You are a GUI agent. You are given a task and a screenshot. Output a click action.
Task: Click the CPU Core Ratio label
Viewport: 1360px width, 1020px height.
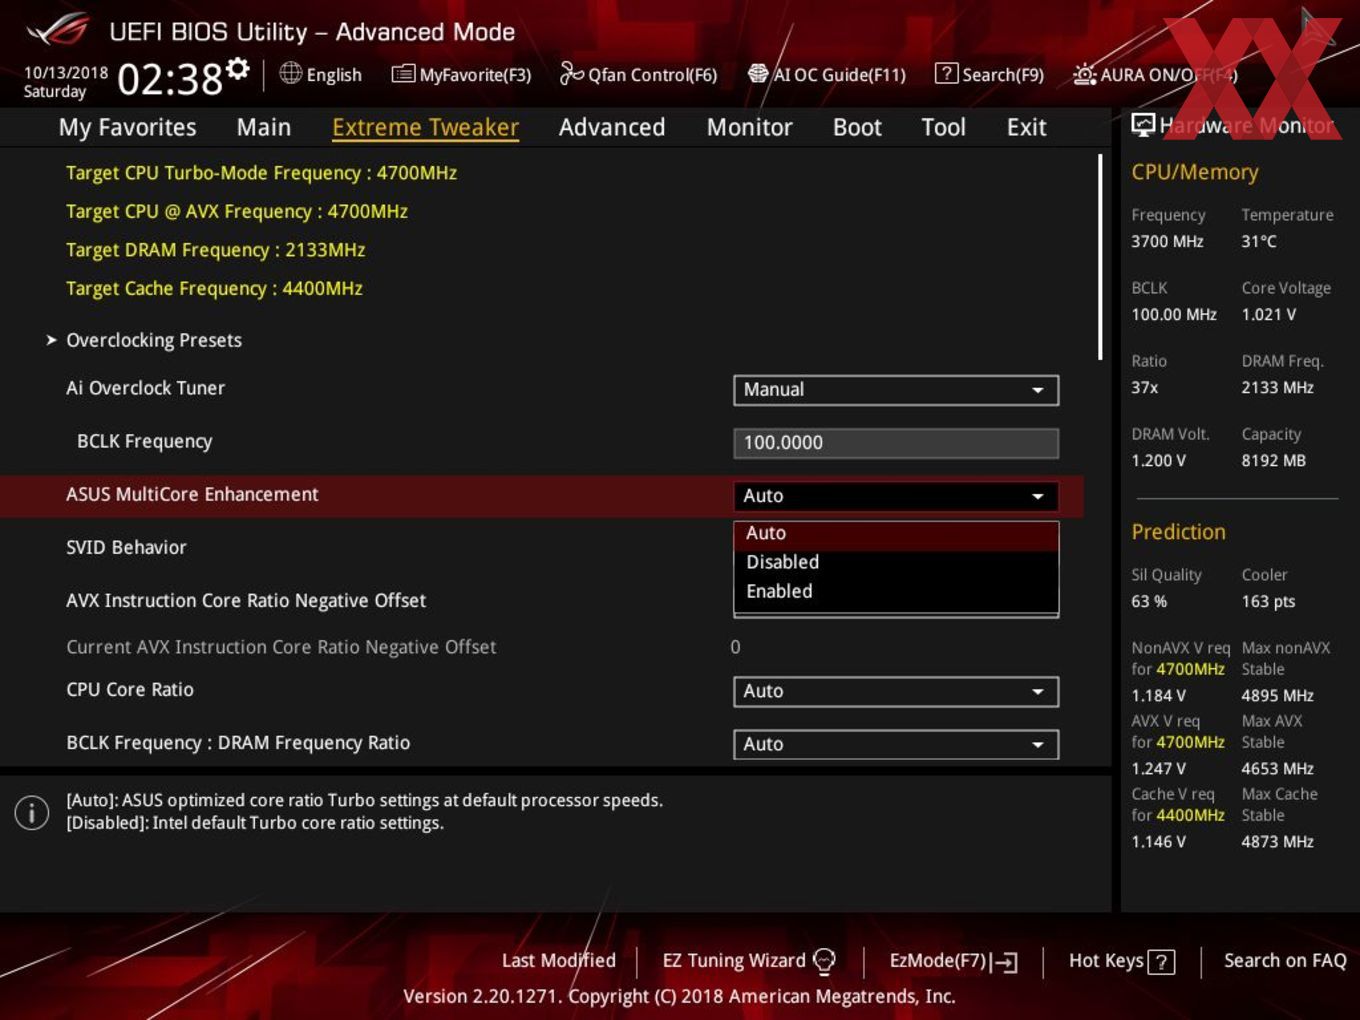point(130,690)
